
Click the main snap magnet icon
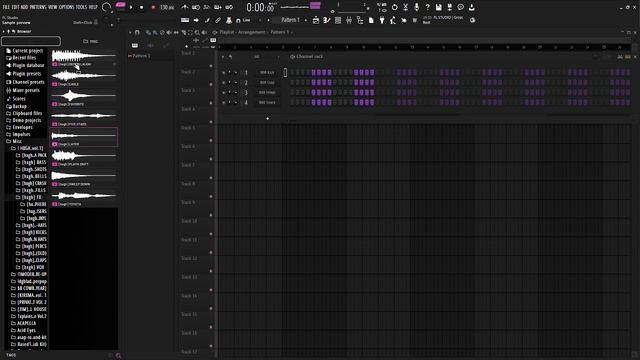[x=238, y=20]
